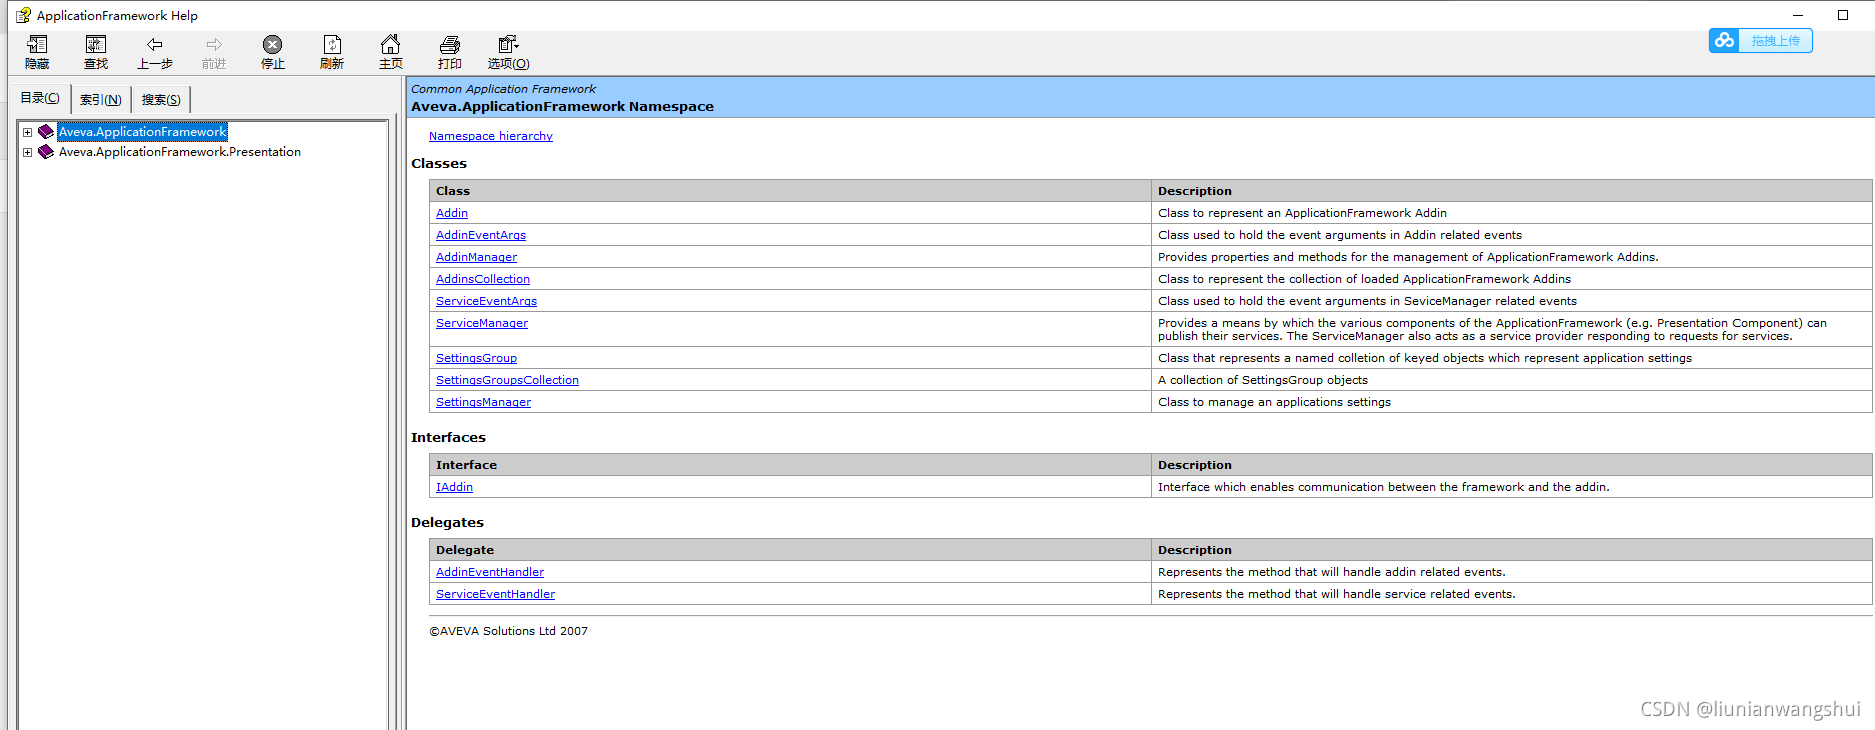Open the IAddin interface link
Viewport: 1875px width, 730px height.
[454, 487]
